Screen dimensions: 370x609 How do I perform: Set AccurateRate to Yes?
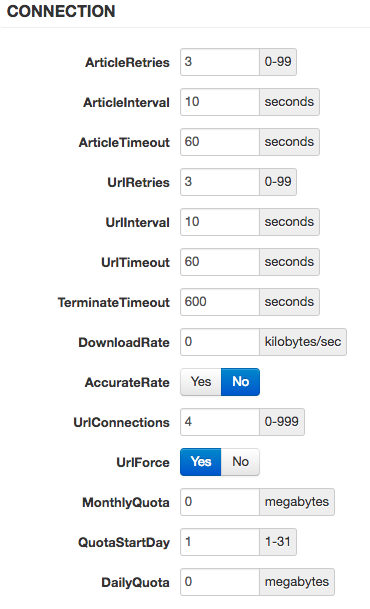[201, 382]
